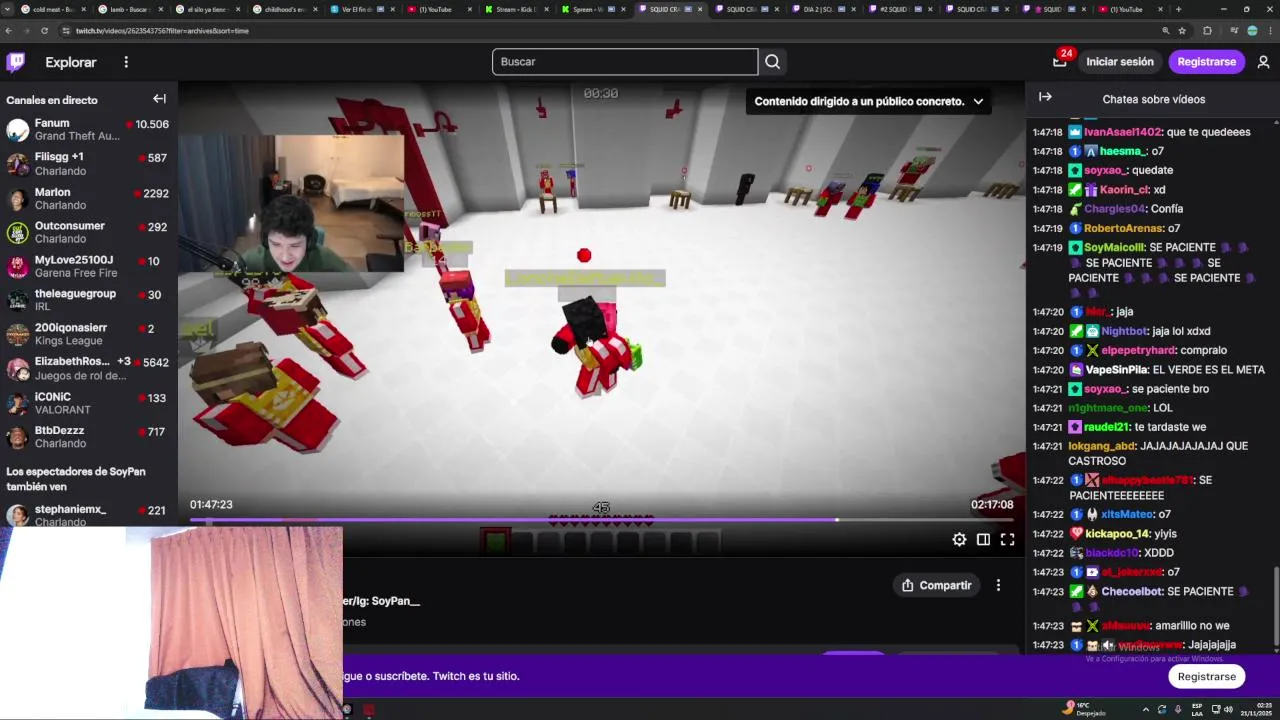Click chat username IvanAsael1402
The width and height of the screenshot is (1280, 720).
click(x=1122, y=132)
